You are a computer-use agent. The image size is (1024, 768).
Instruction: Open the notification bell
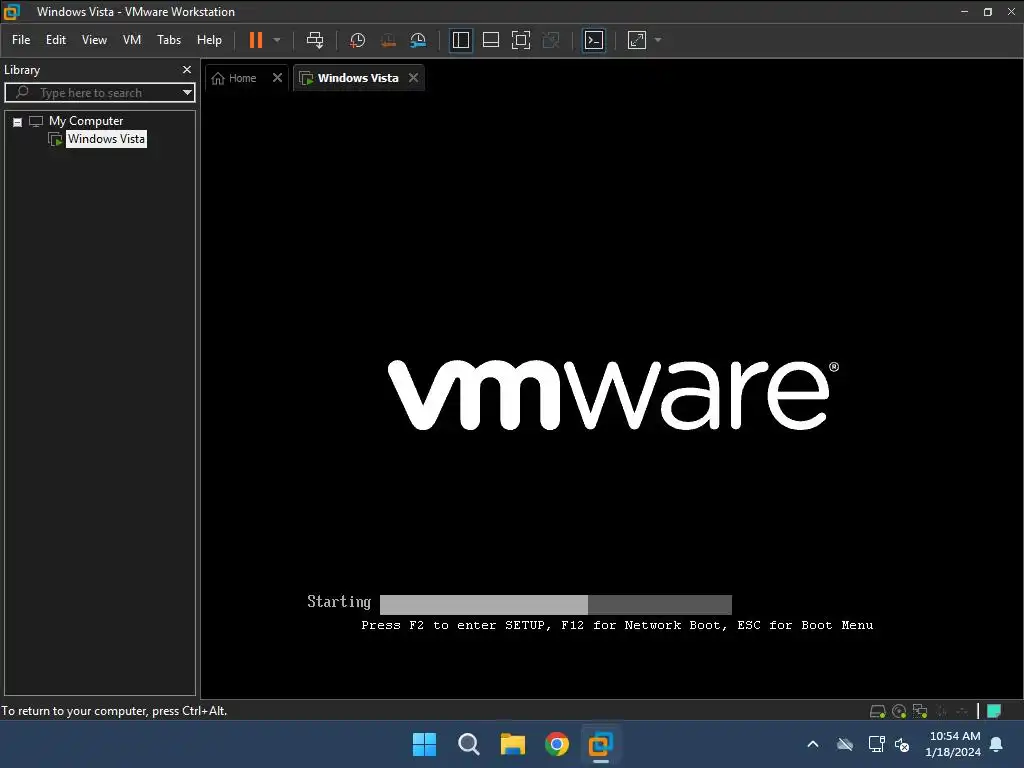(997, 744)
